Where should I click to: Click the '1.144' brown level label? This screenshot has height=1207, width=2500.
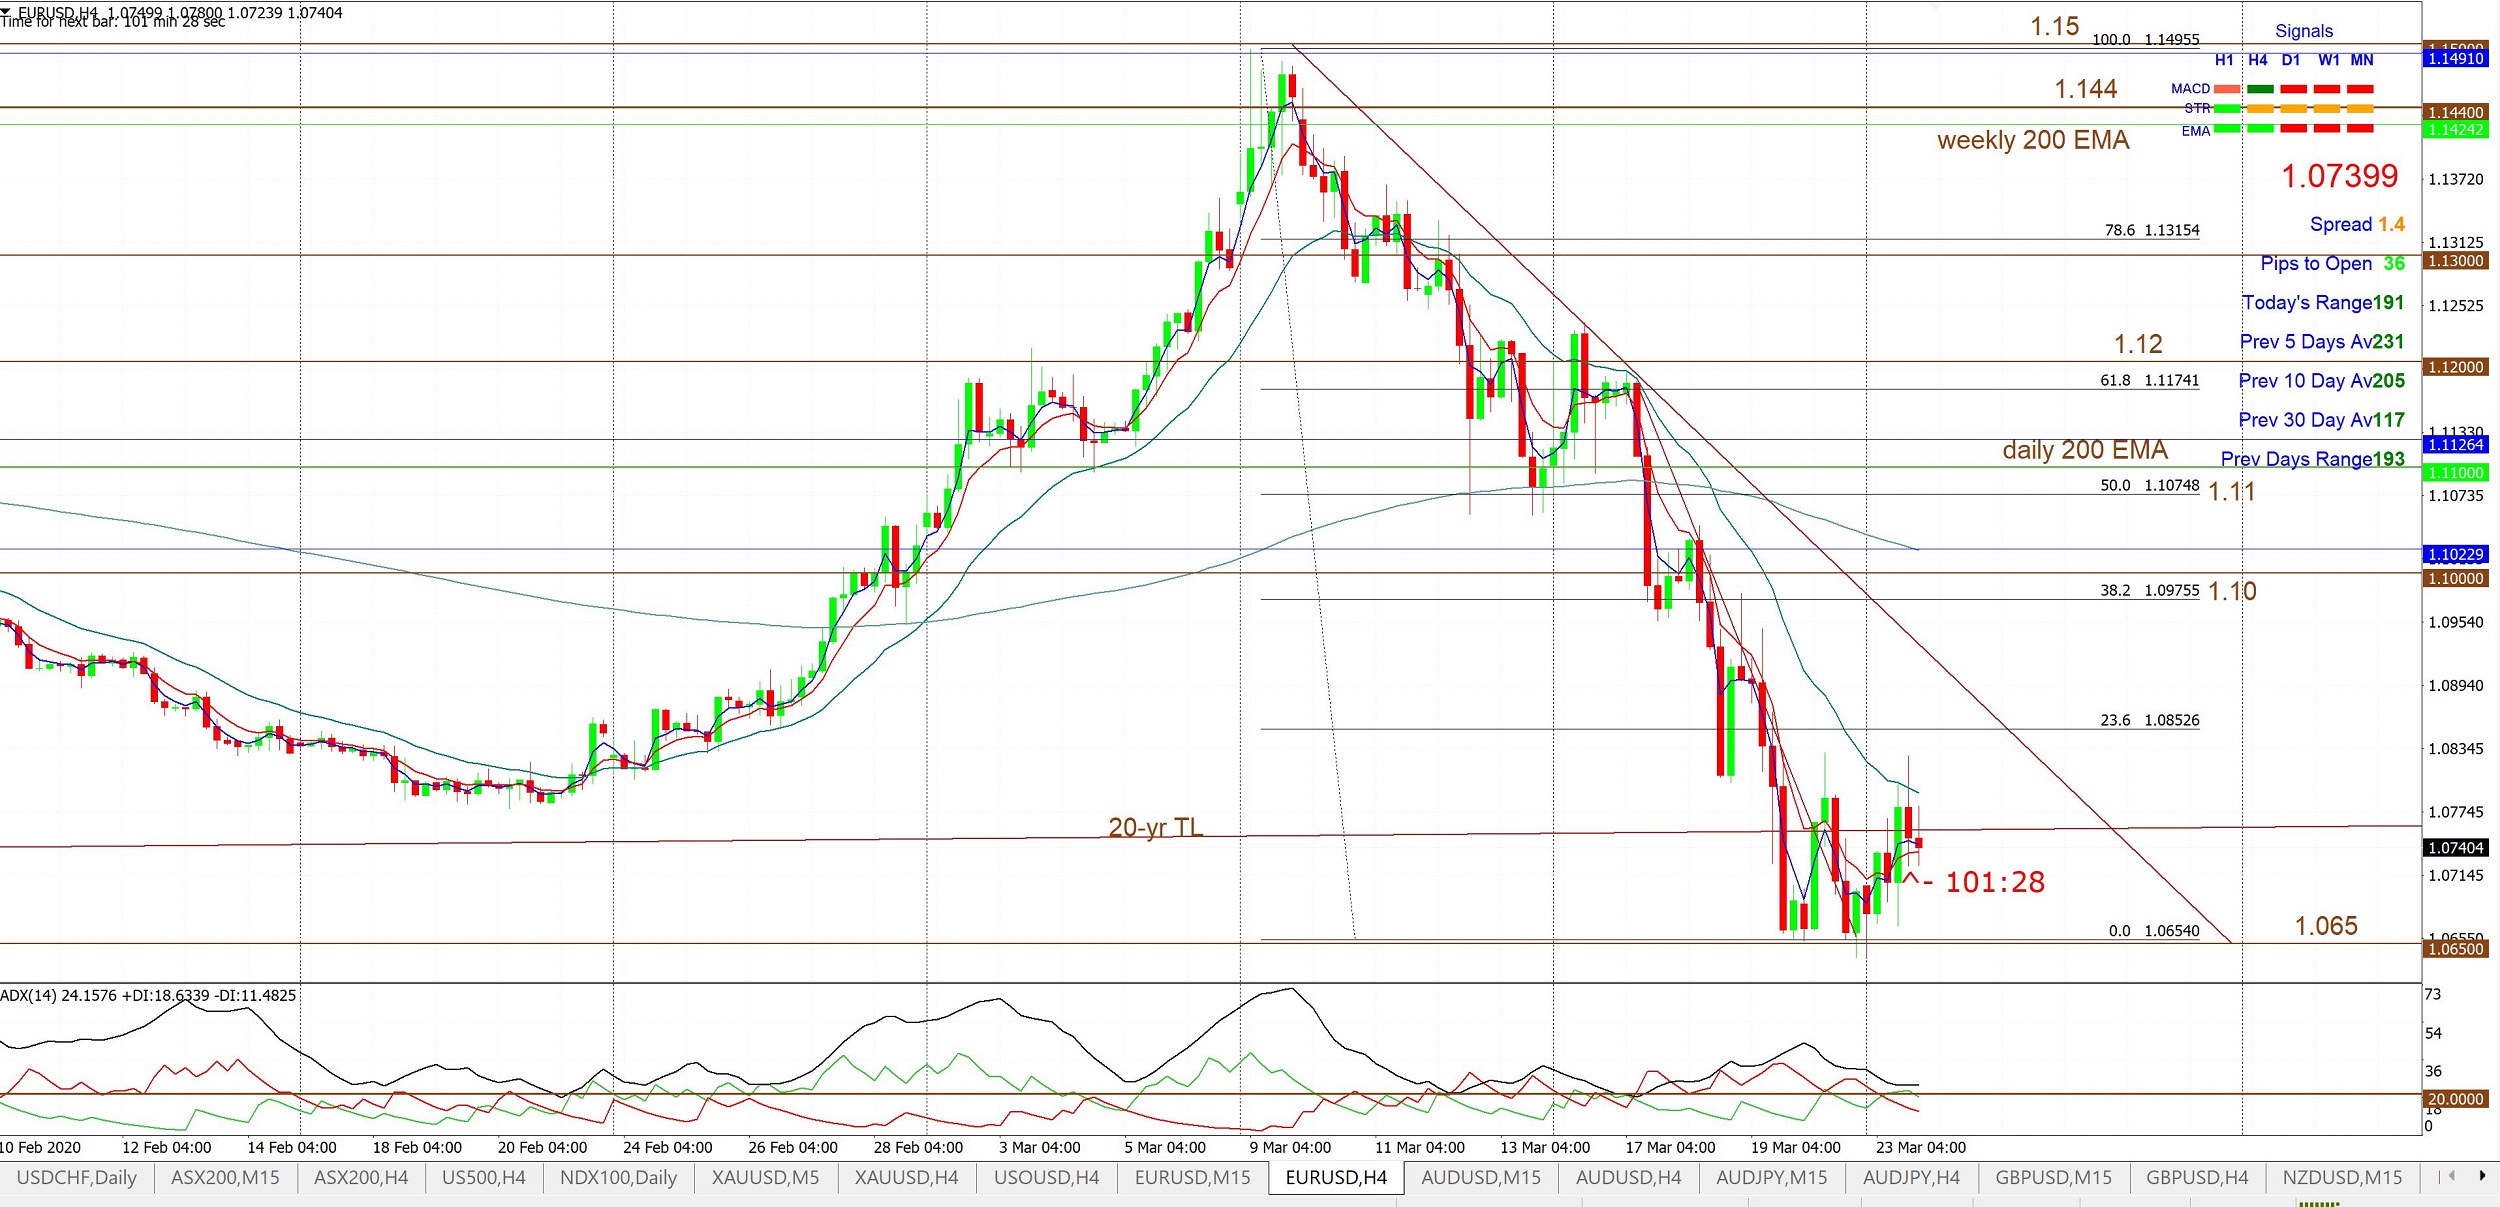tap(2085, 89)
